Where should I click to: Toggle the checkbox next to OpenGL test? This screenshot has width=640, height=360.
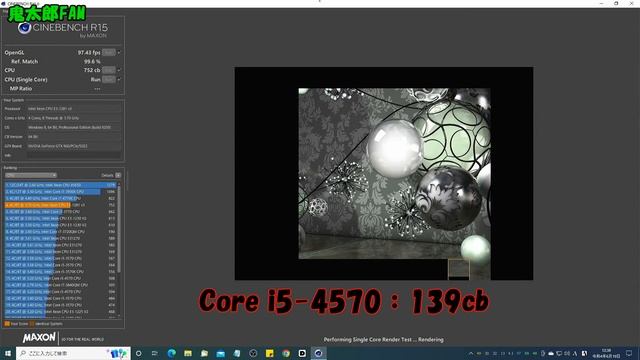tap(119, 52)
